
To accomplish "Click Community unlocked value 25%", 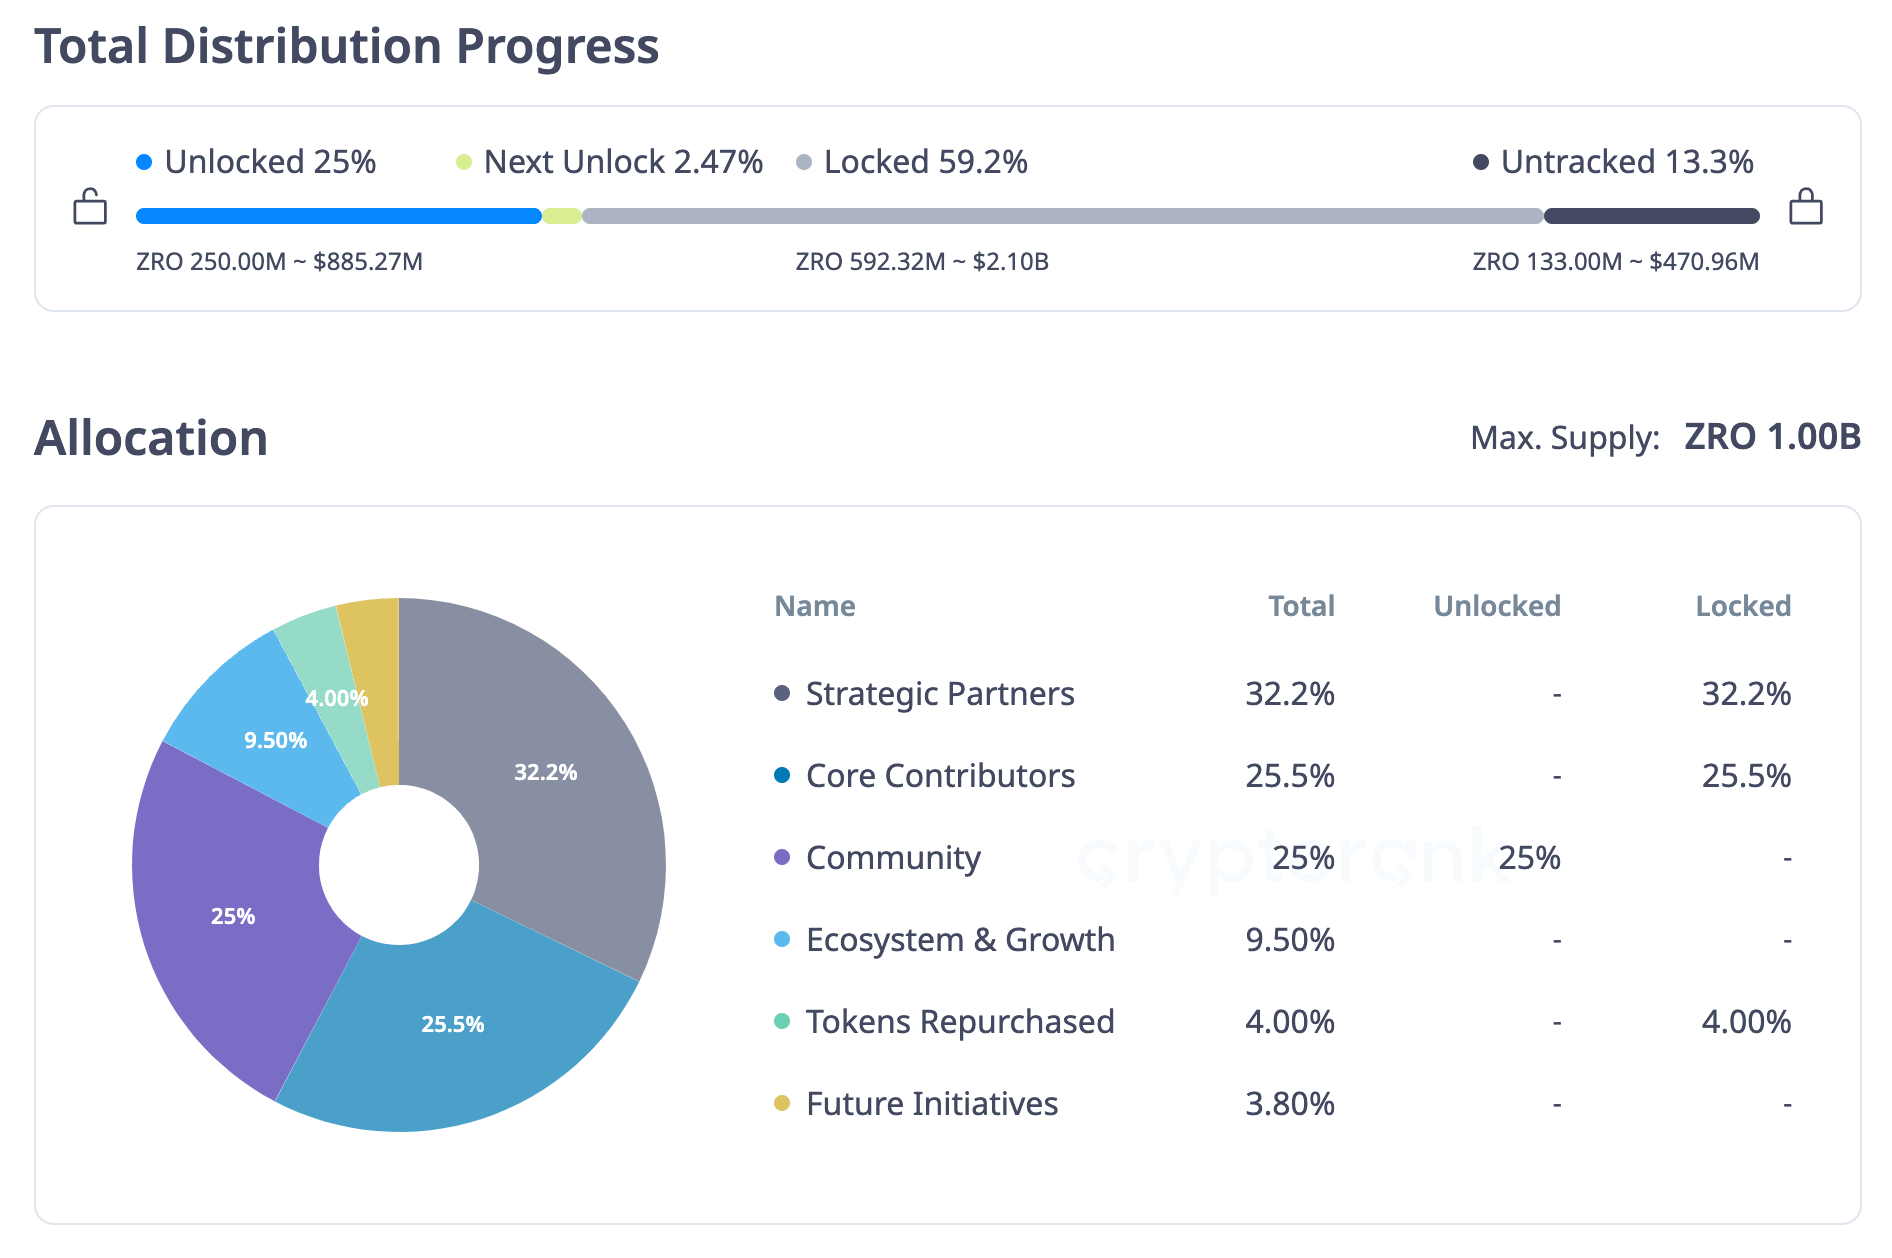I will 1530,858.
